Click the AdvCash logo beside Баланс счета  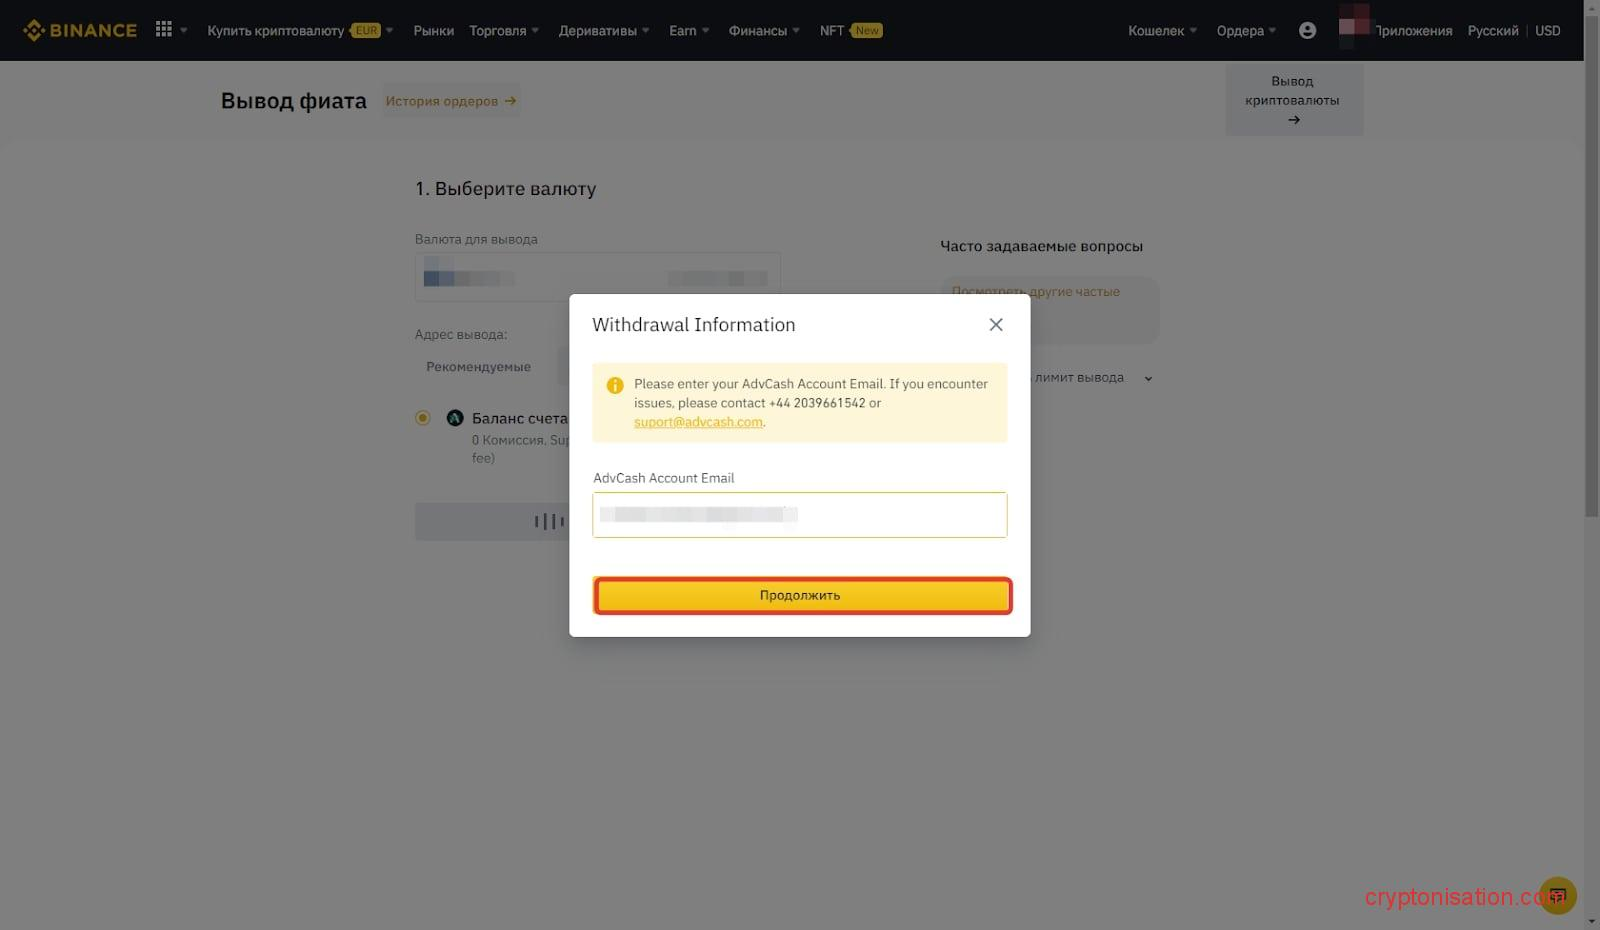pos(455,417)
